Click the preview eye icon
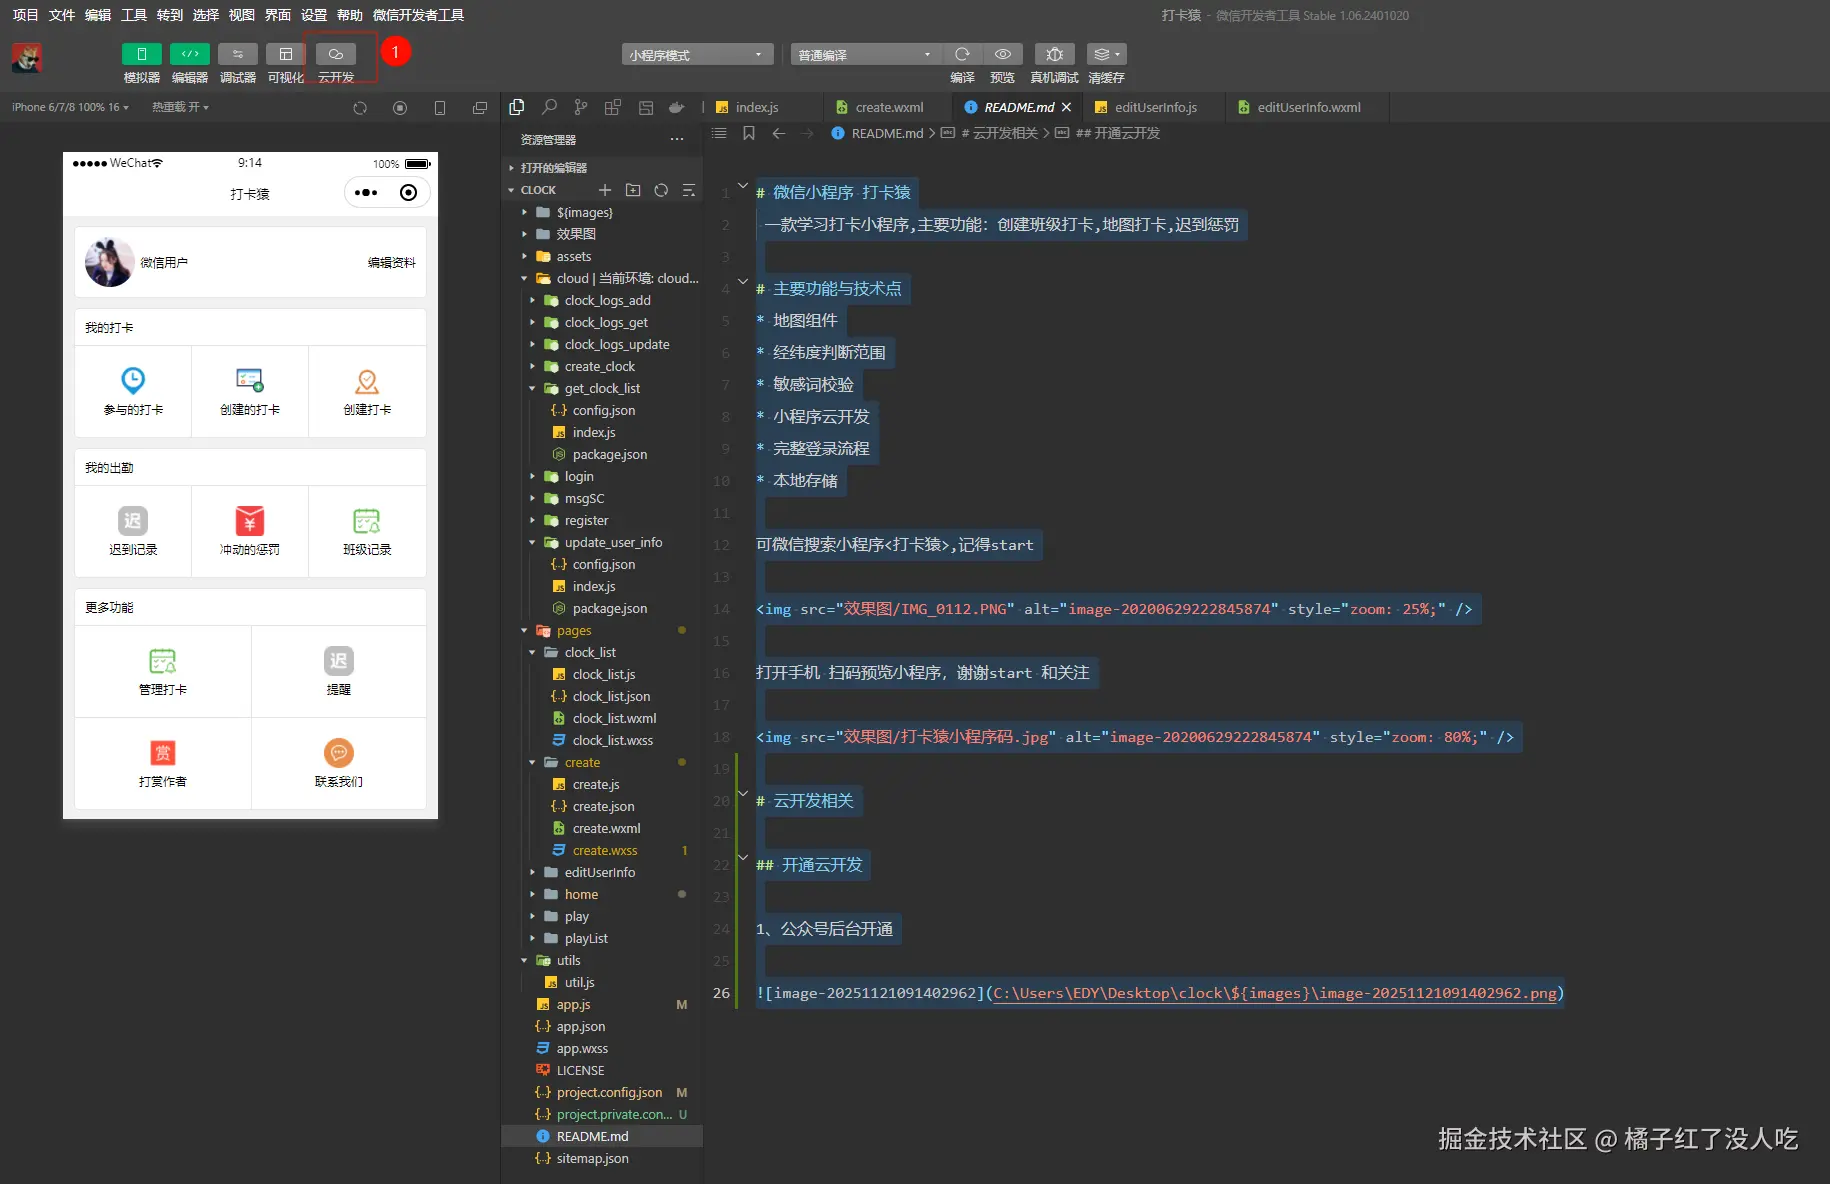Screen dimensions: 1830x1184 [1002, 54]
